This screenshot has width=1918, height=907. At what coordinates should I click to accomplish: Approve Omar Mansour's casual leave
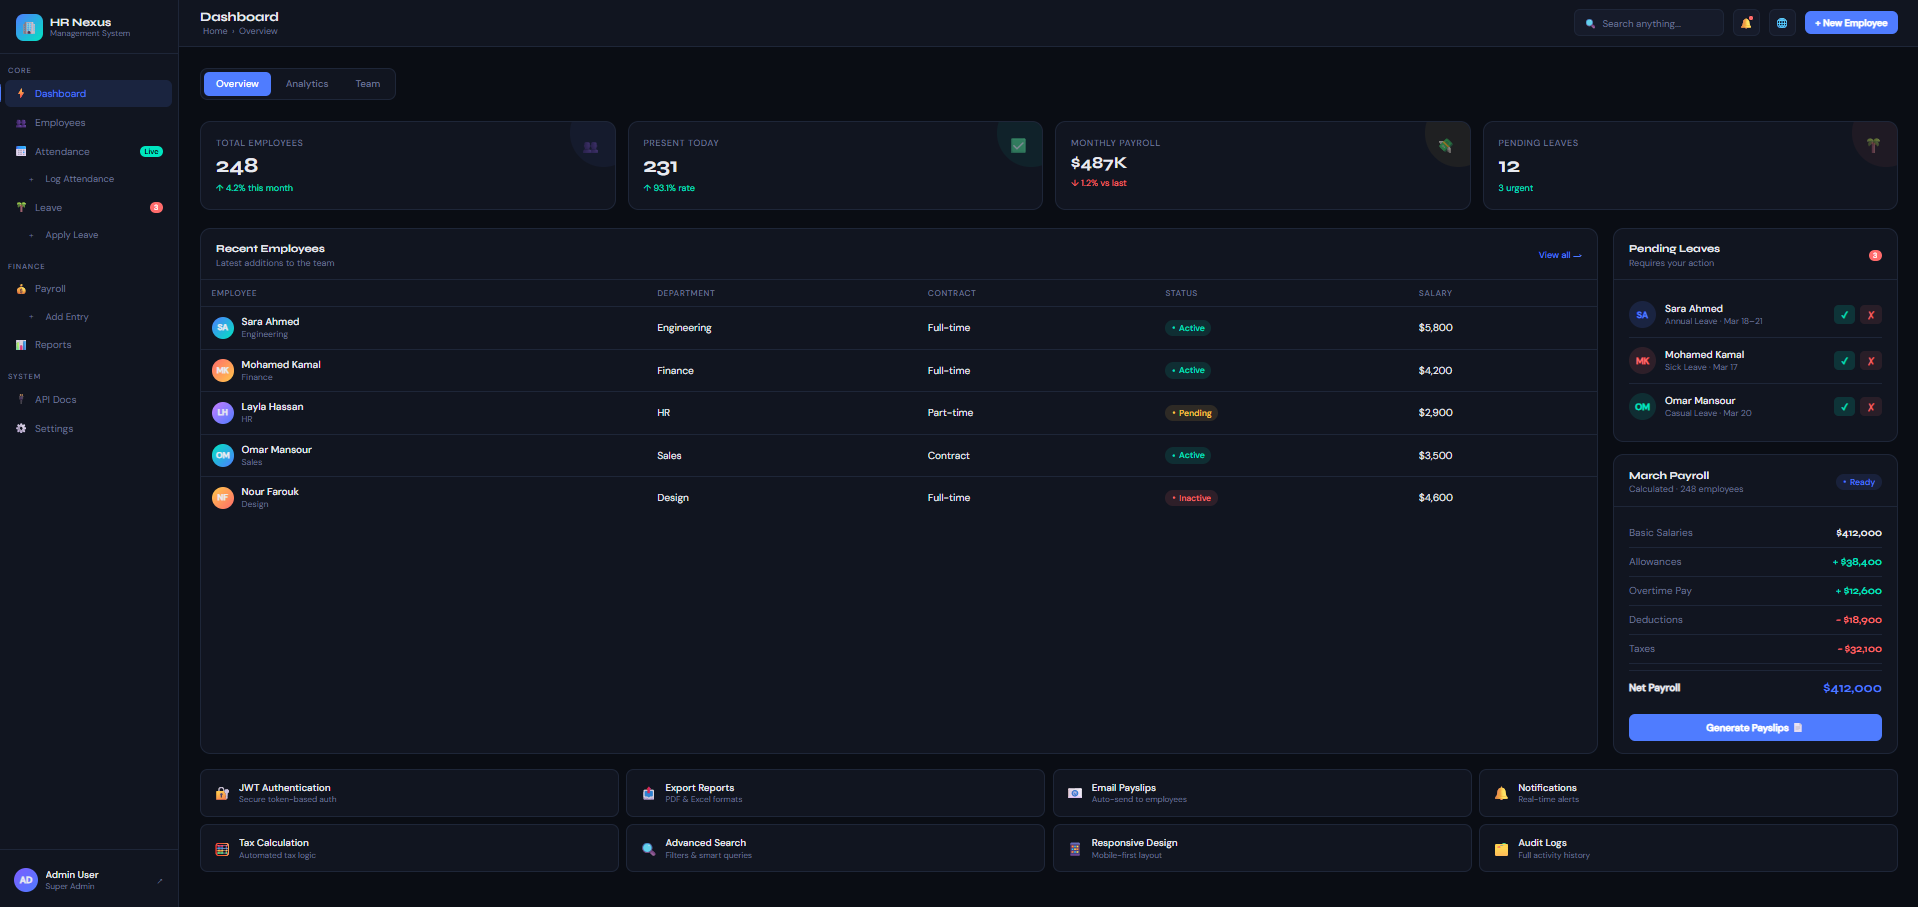pyautogui.click(x=1845, y=407)
